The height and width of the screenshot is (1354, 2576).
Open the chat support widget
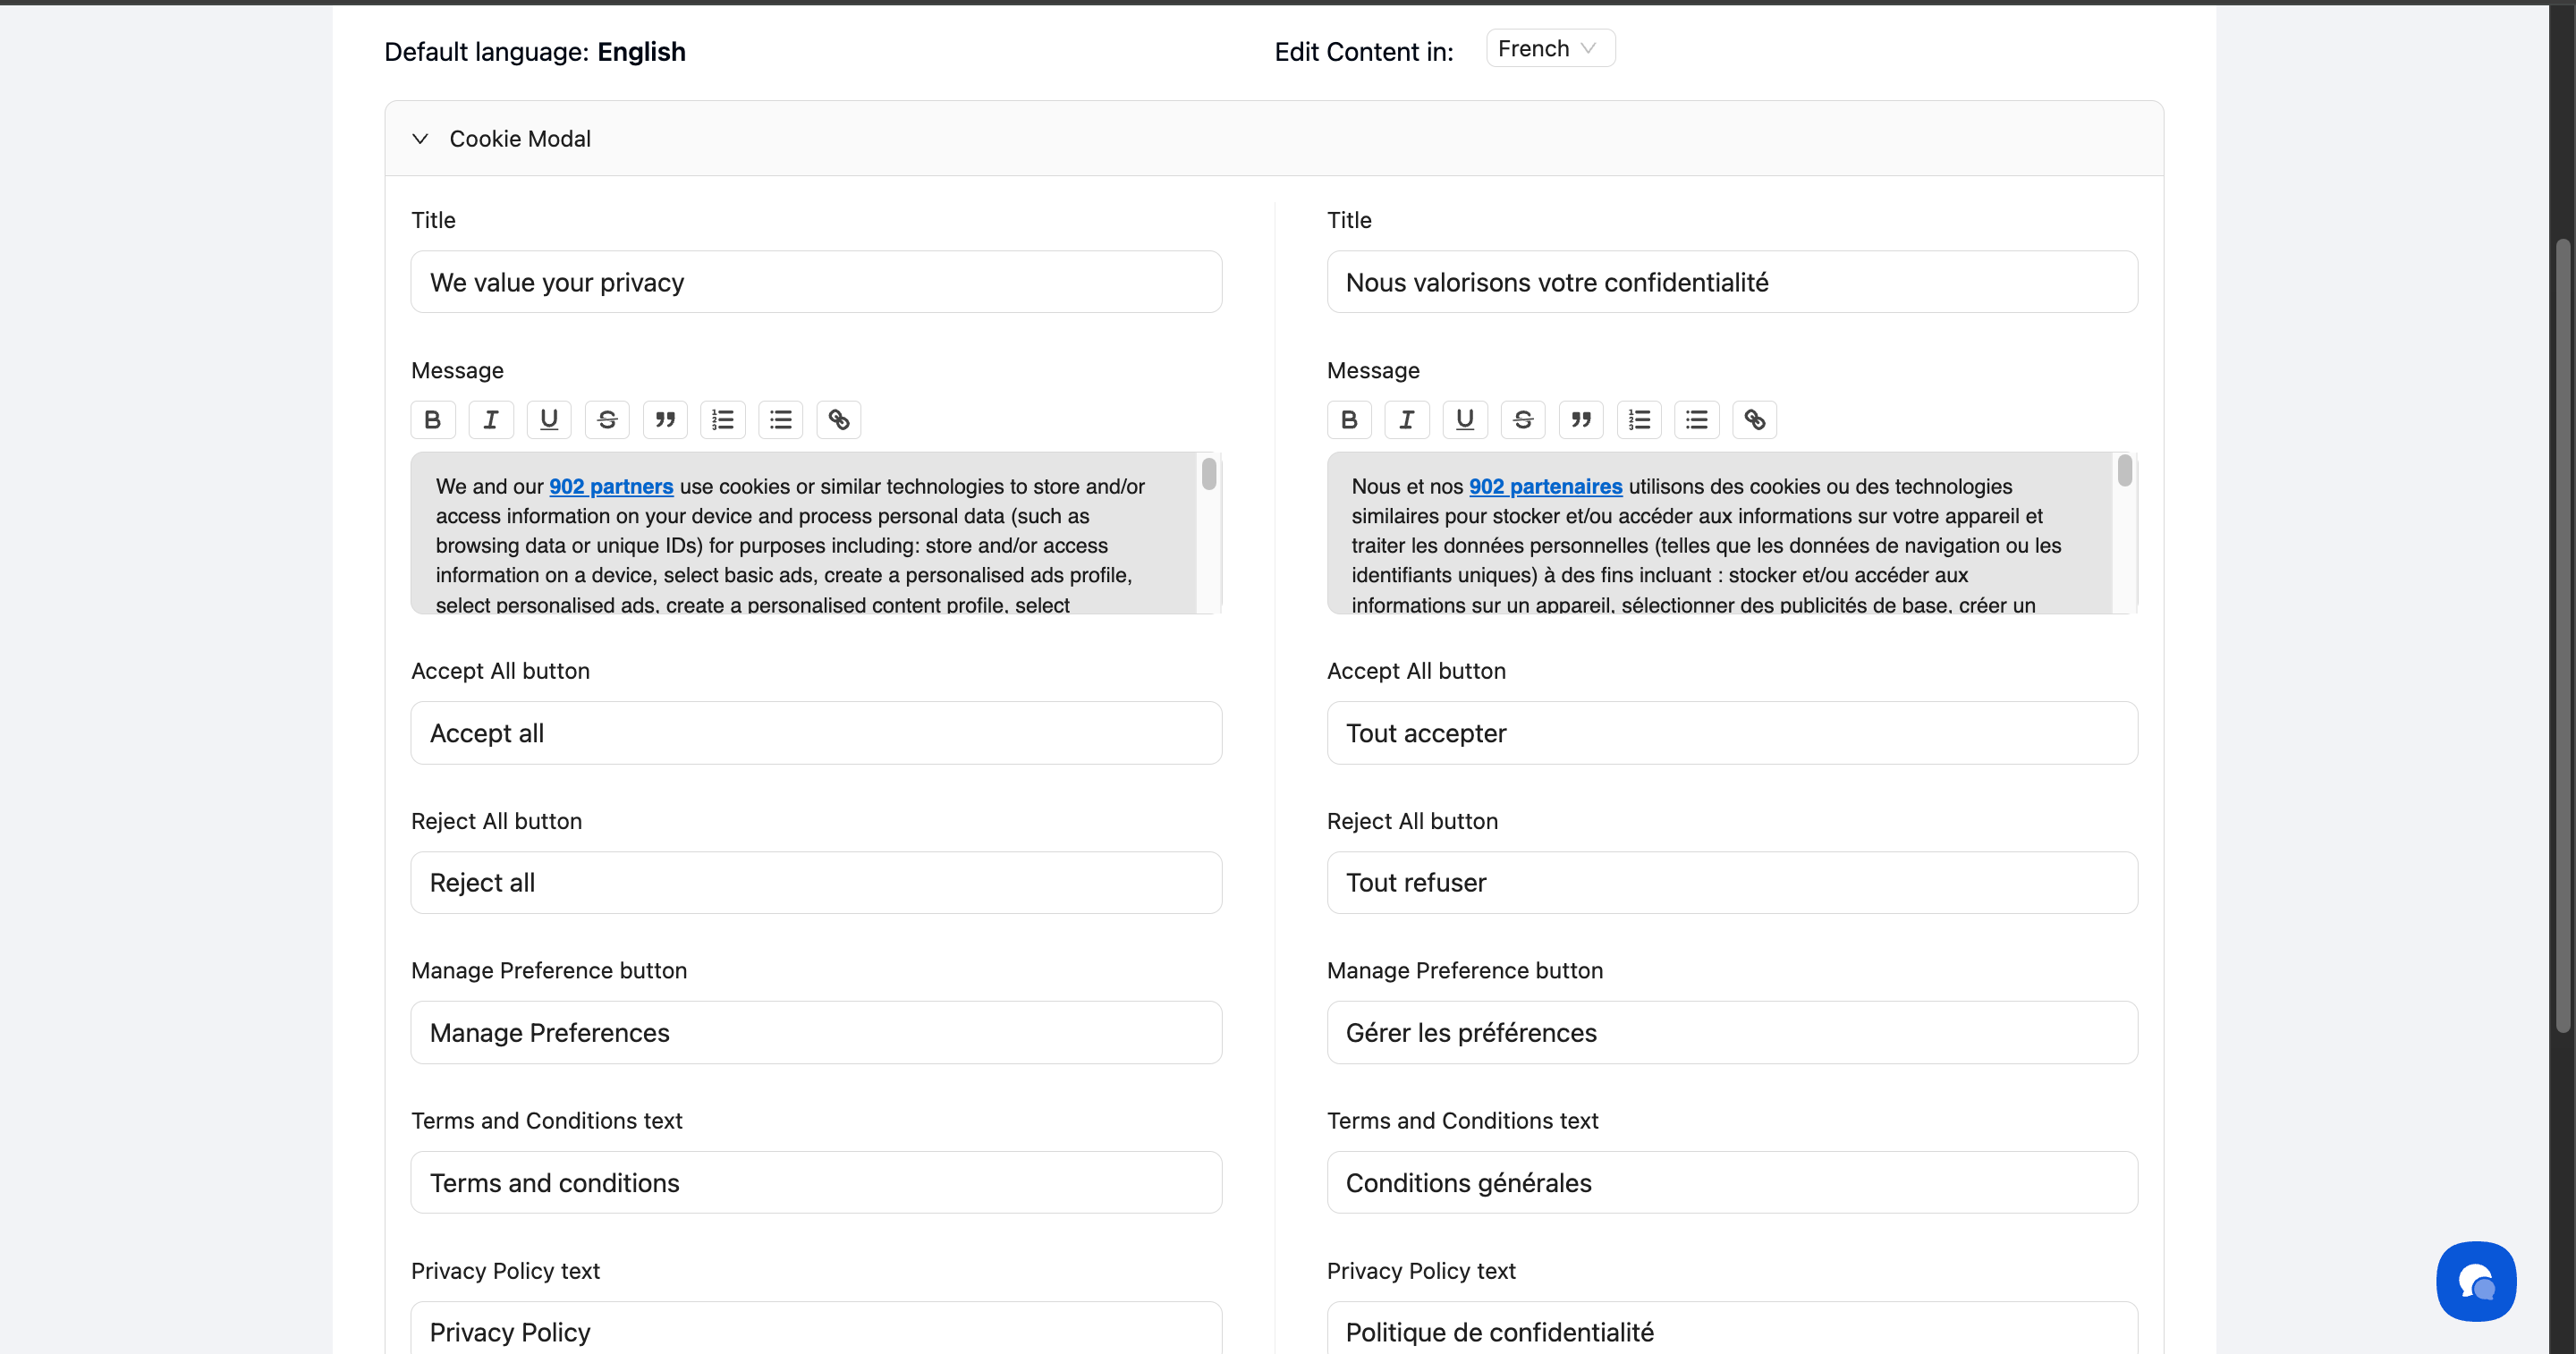[2475, 1281]
